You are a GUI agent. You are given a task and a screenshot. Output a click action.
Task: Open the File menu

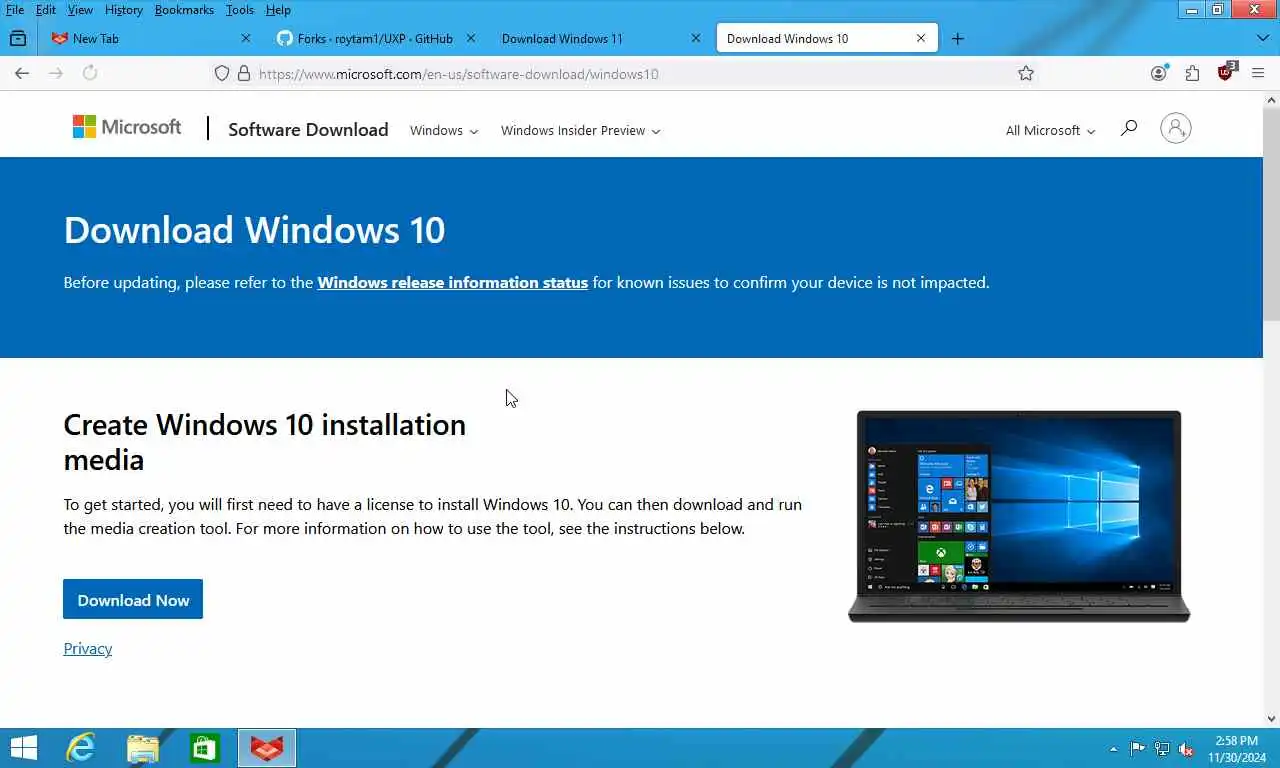pos(15,10)
